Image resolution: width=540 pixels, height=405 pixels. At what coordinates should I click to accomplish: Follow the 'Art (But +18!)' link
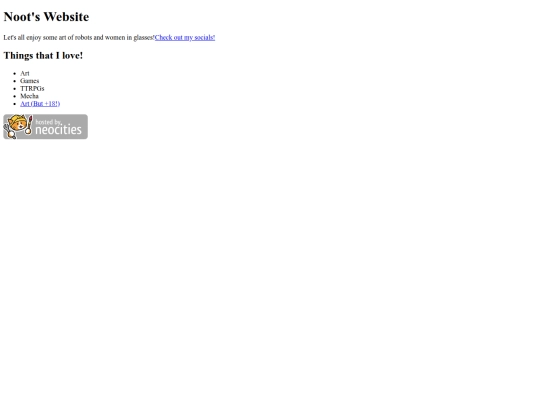tap(40, 104)
